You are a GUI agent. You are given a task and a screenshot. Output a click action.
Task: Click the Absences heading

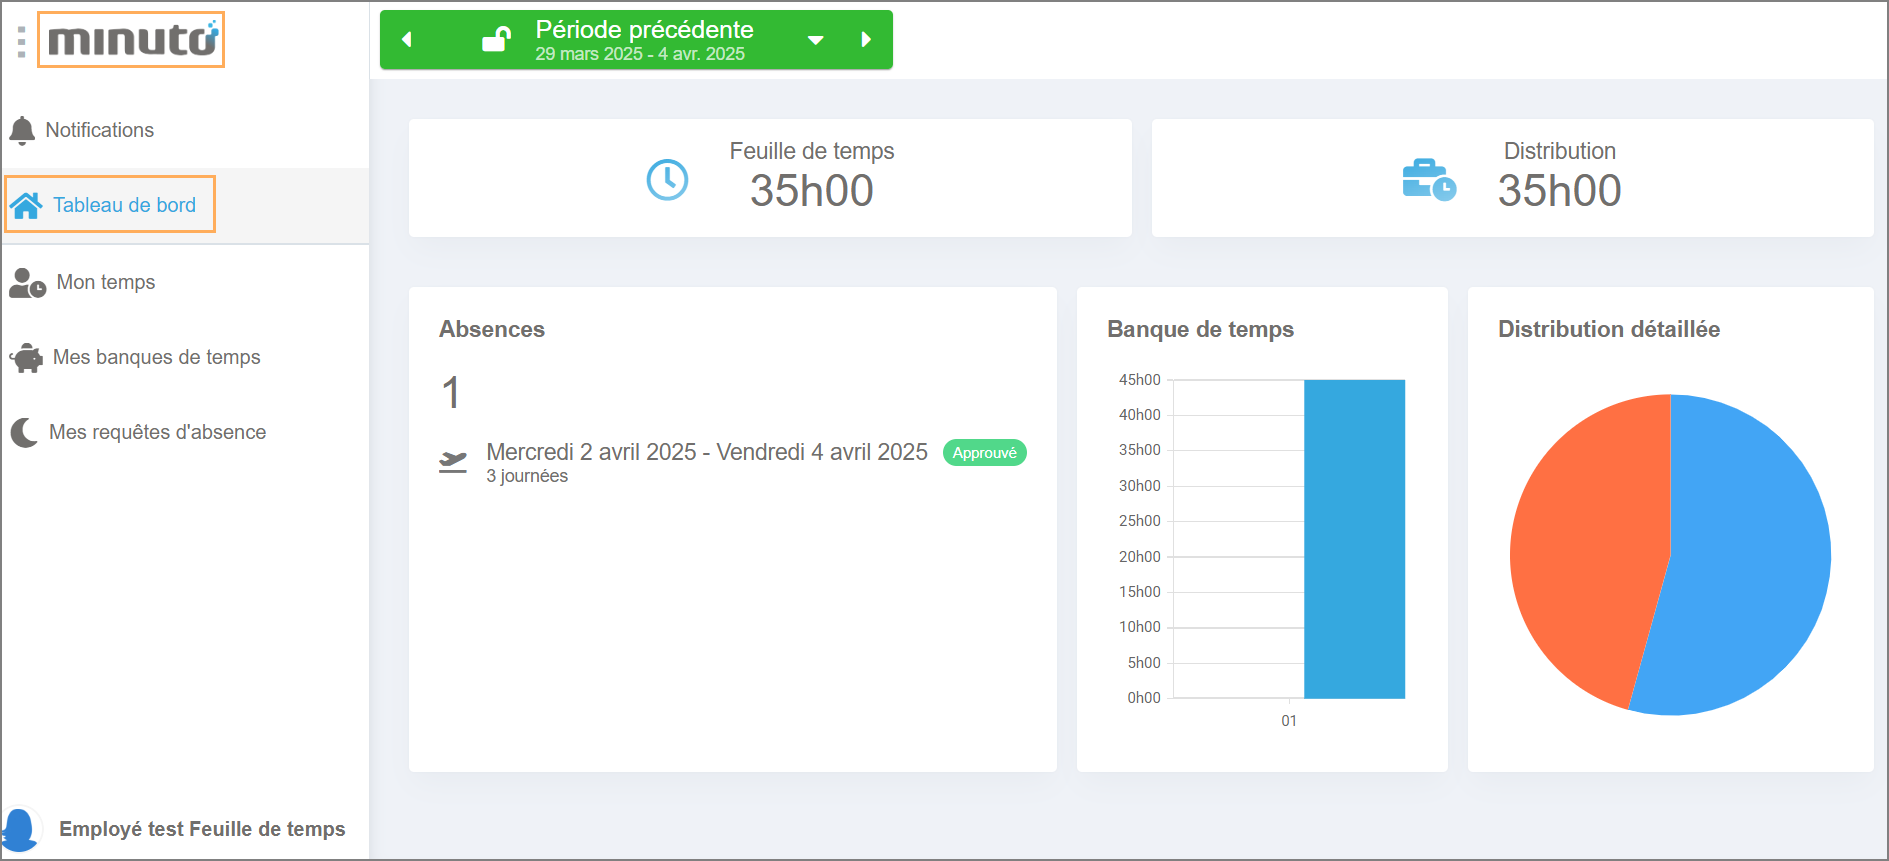coord(492,329)
